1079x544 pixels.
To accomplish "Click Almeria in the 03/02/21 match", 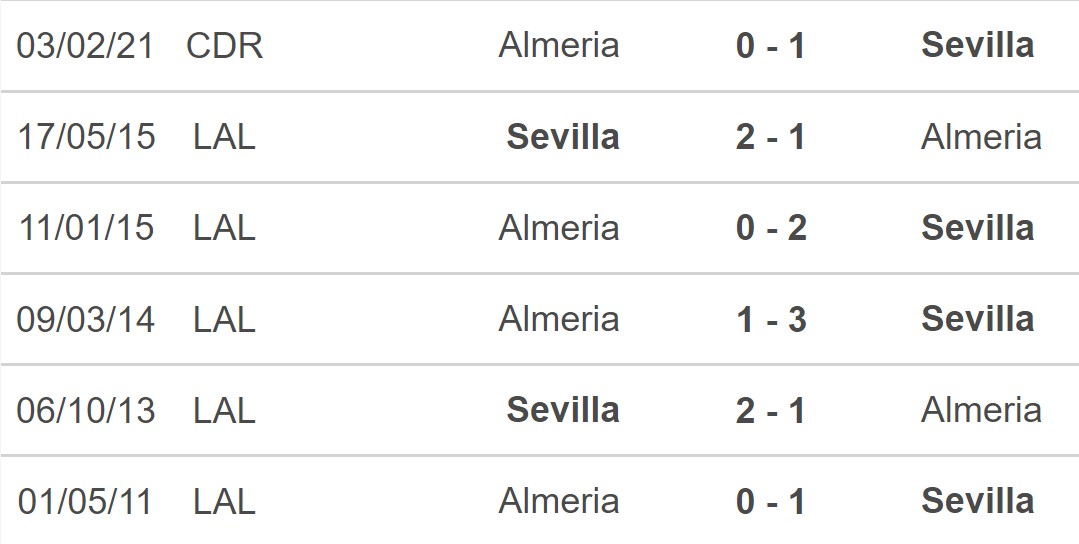I will [559, 46].
